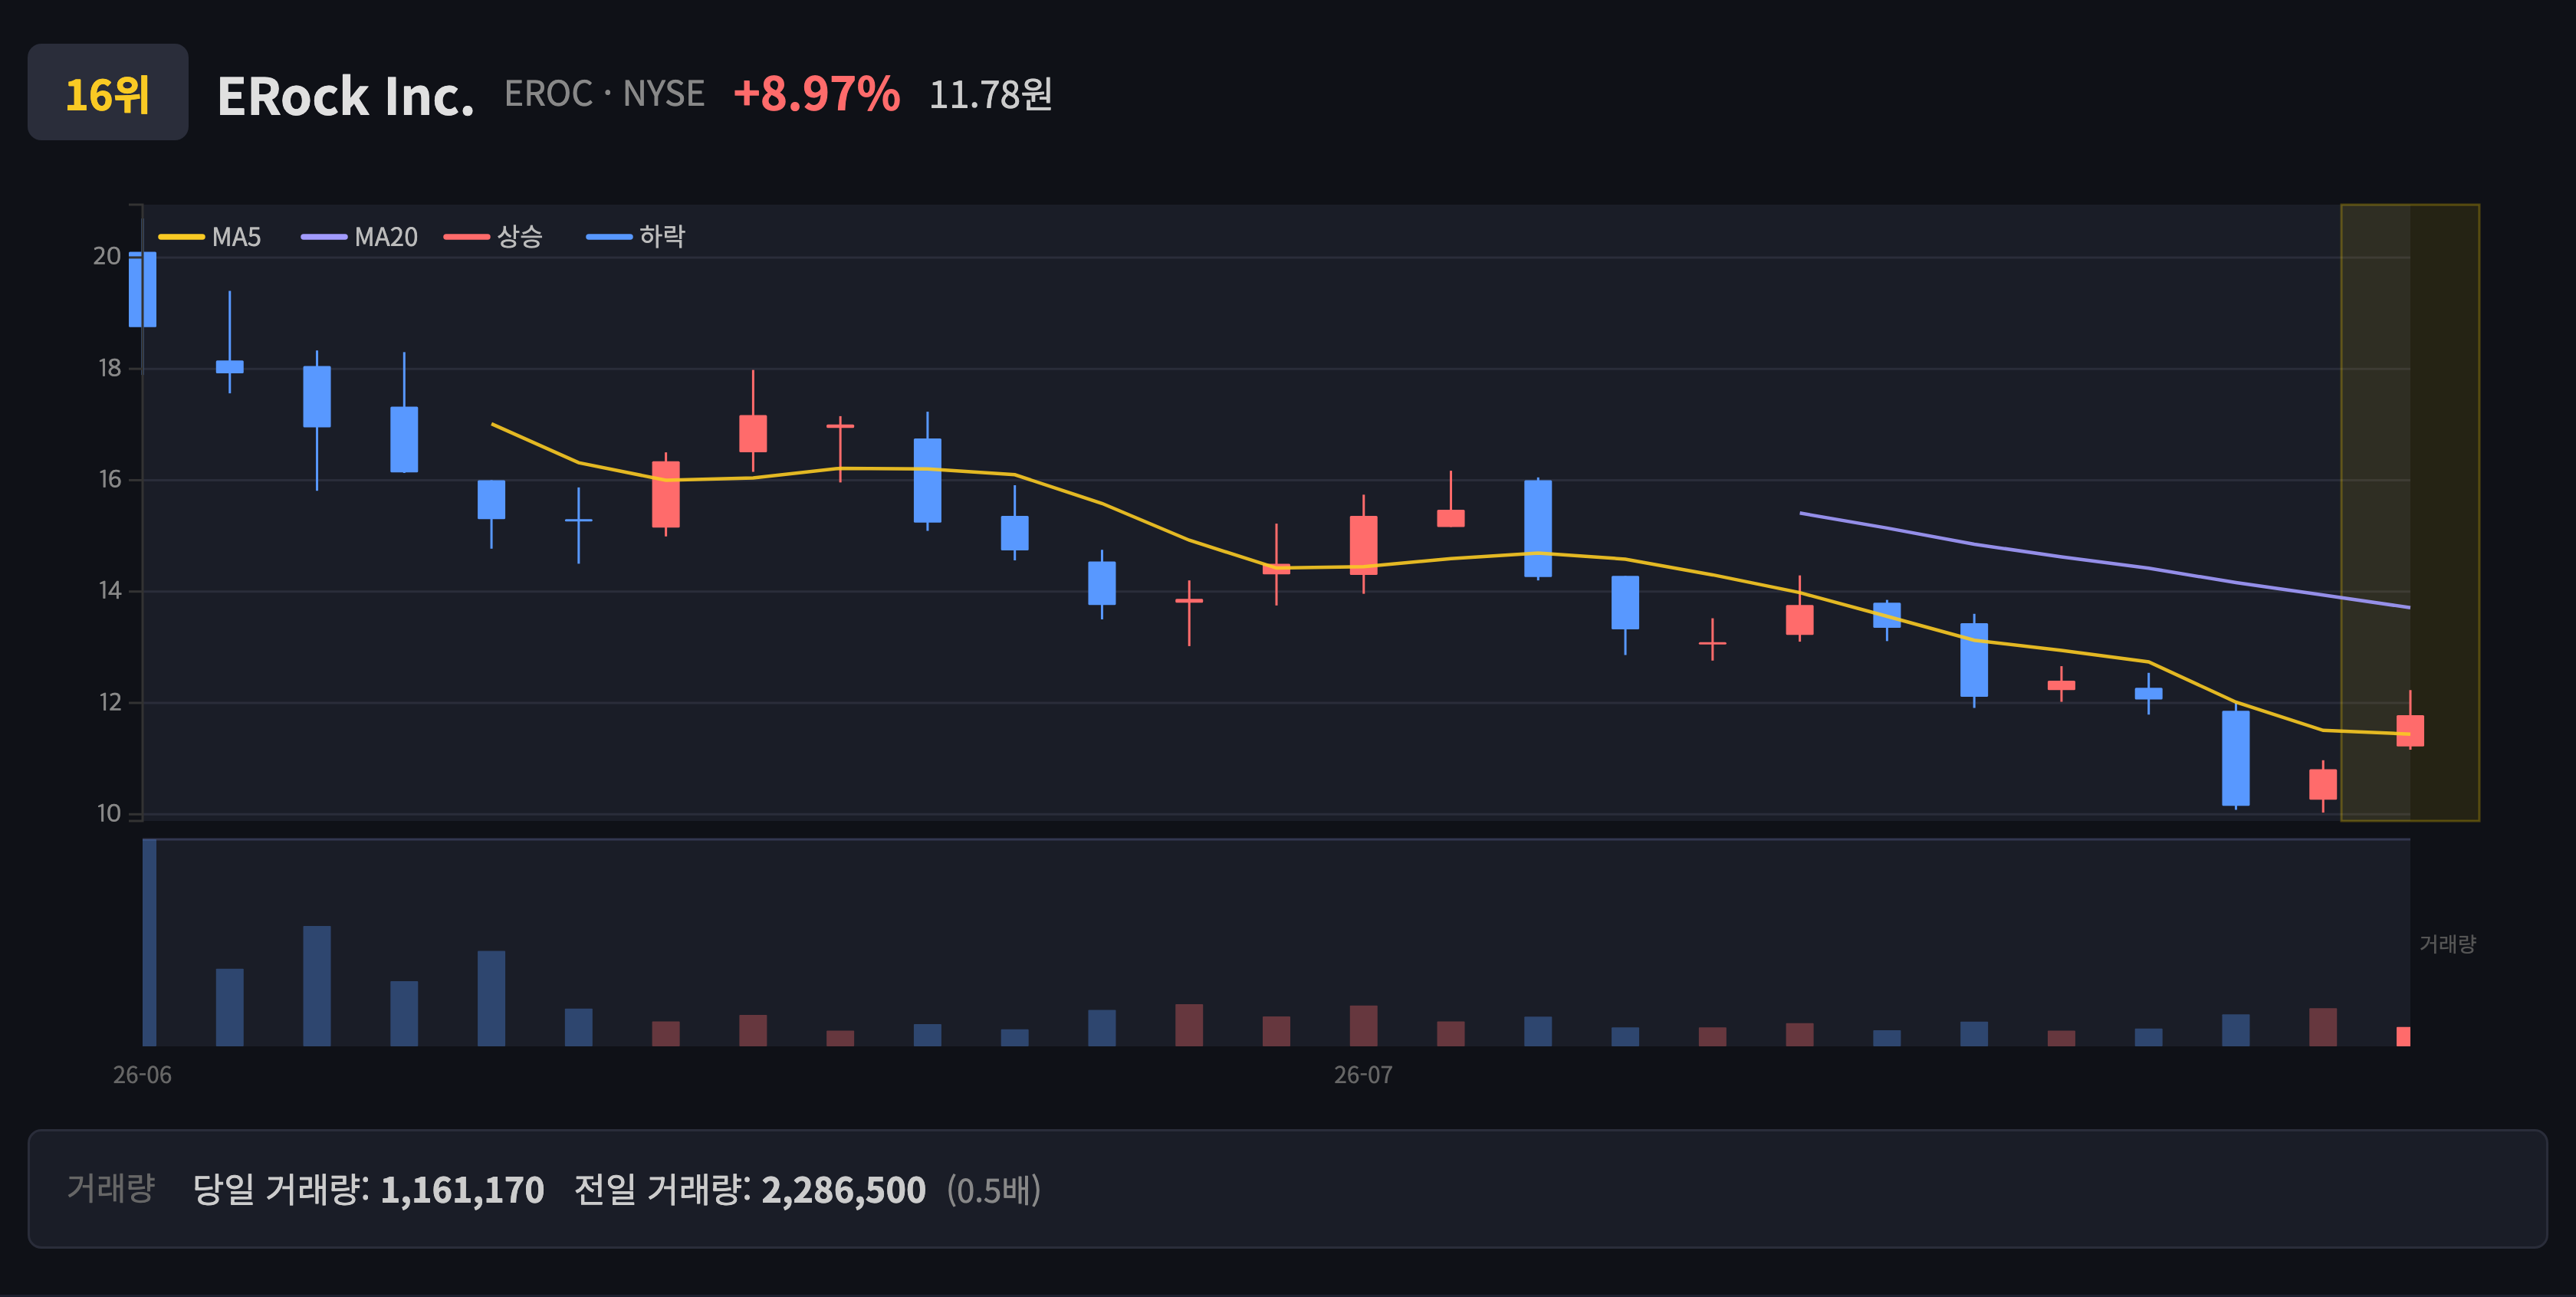The width and height of the screenshot is (2576, 1297).
Task: Click the price axis label 16
Action: (109, 479)
